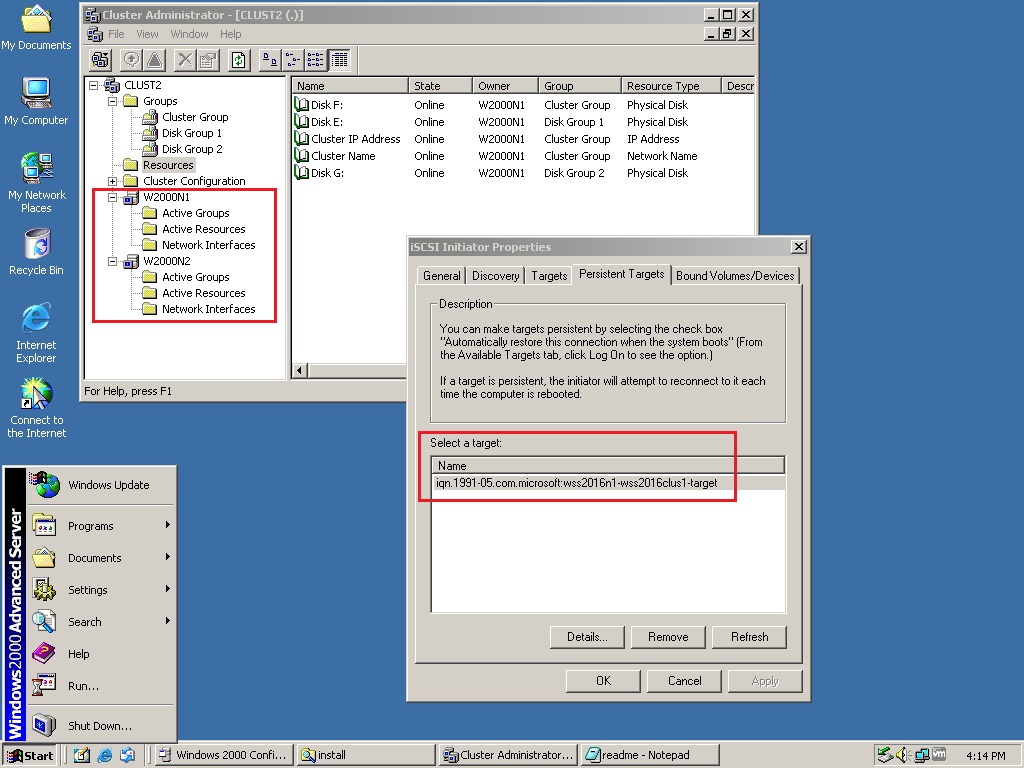1024x768 pixels.
Task: Click the Details... button
Action: coord(587,637)
